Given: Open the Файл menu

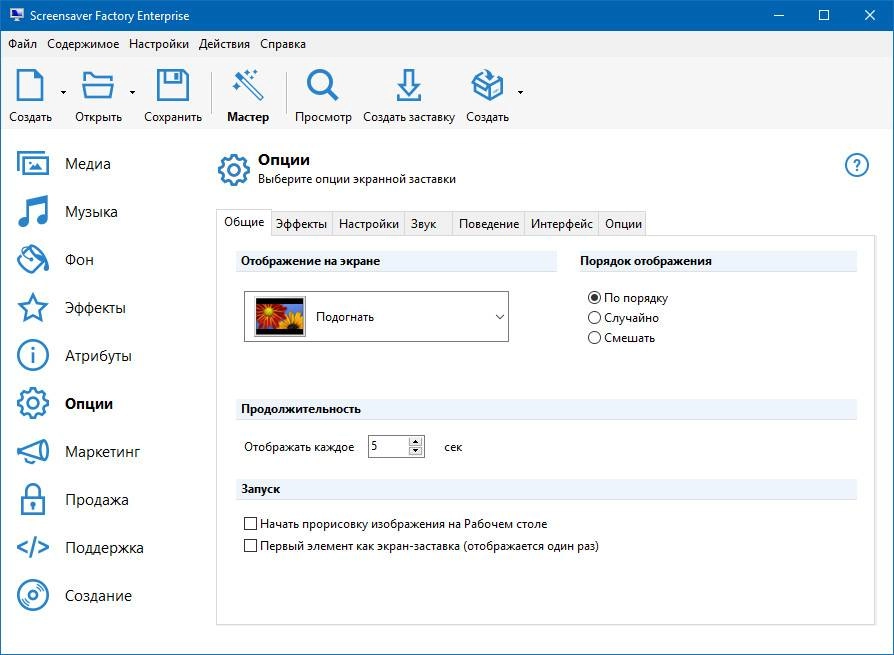Looking at the screenshot, I should (x=22, y=44).
